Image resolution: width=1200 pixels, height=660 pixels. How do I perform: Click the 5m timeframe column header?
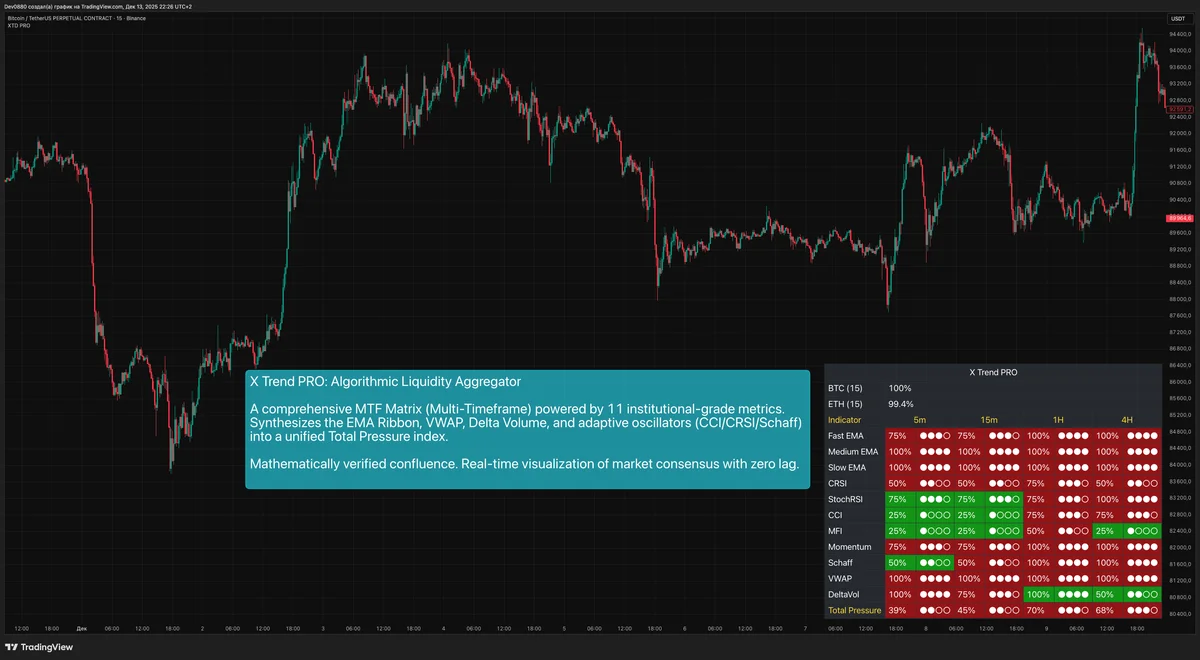pyautogui.click(x=919, y=420)
